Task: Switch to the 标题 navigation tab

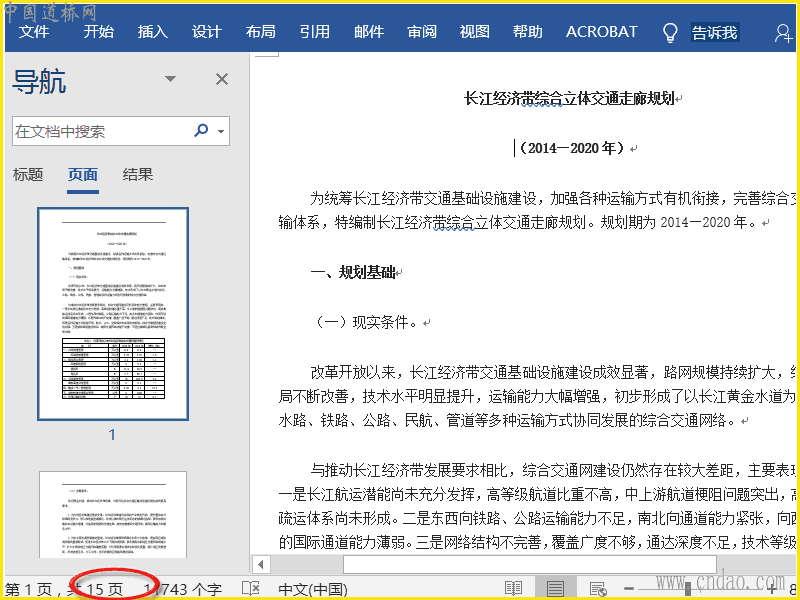Action: [x=28, y=174]
